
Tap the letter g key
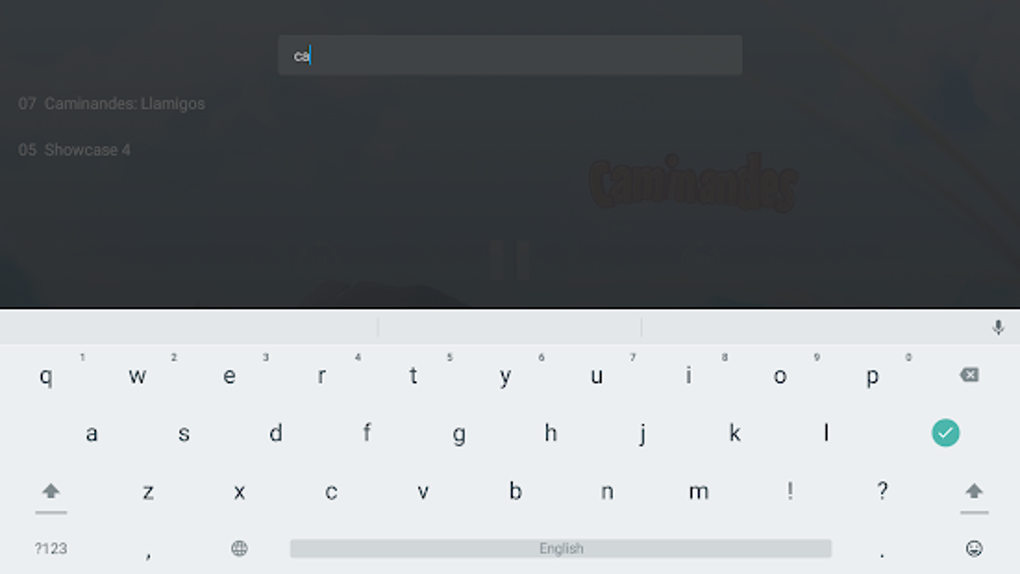click(x=459, y=433)
